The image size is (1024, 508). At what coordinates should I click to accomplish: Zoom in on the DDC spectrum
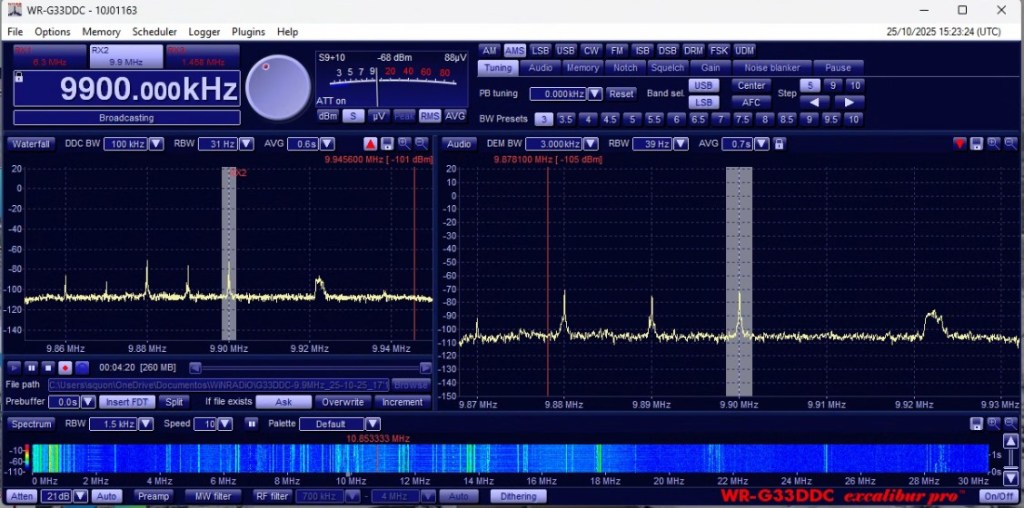coord(405,144)
